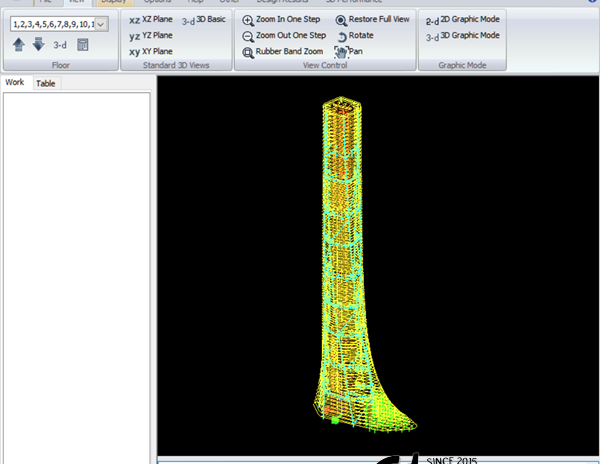Enable 2D Graphic Mode

pyautogui.click(x=462, y=19)
